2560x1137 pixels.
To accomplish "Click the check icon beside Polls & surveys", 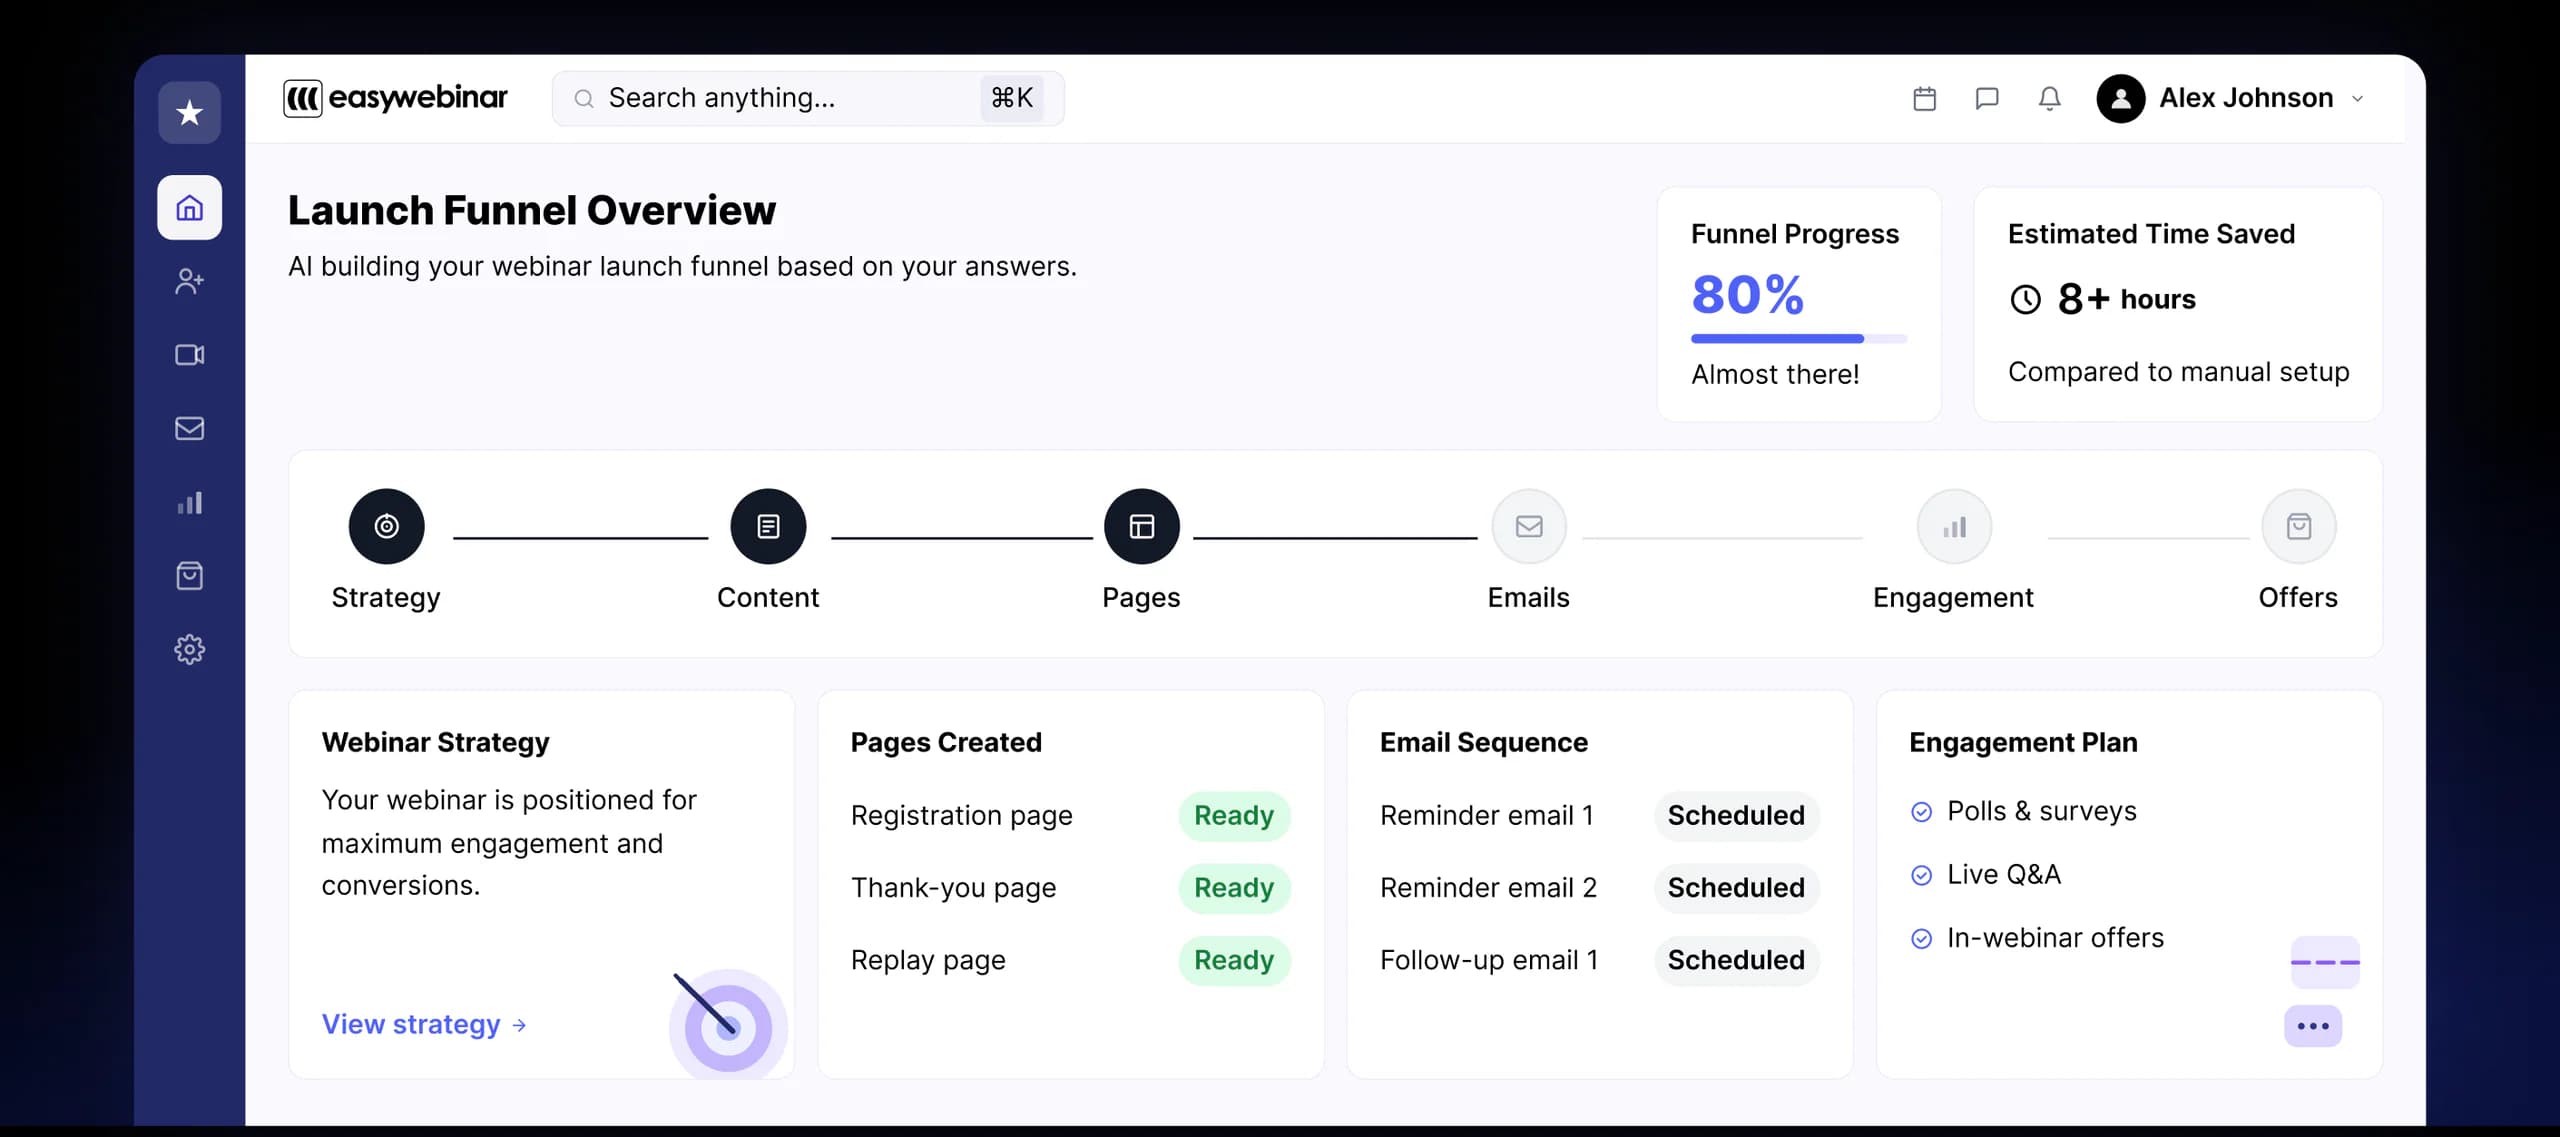I will tap(1921, 812).
